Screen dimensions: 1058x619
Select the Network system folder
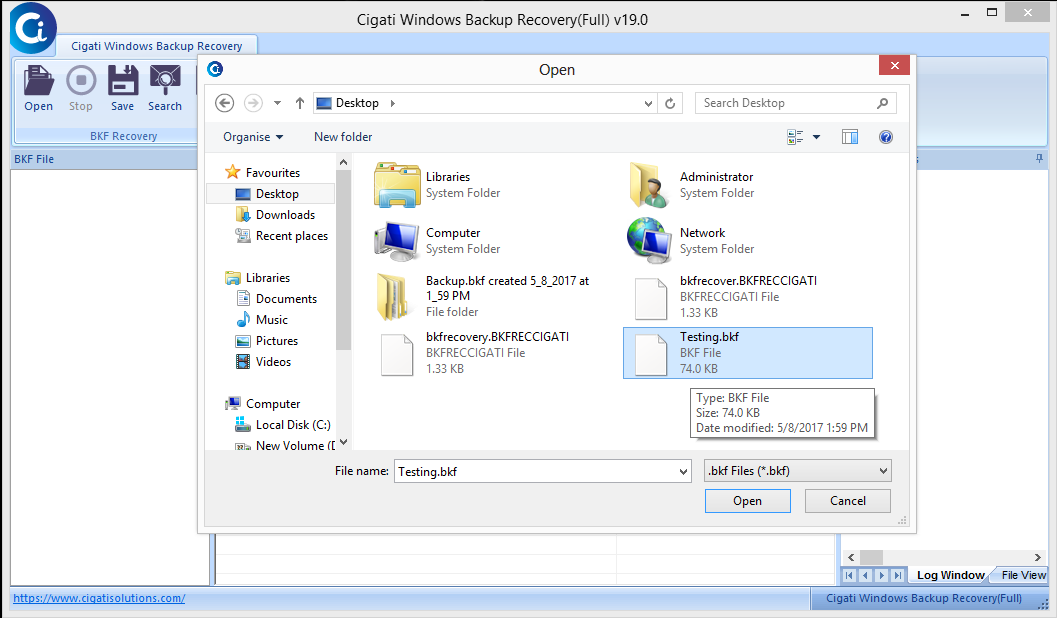pyautogui.click(x=691, y=241)
